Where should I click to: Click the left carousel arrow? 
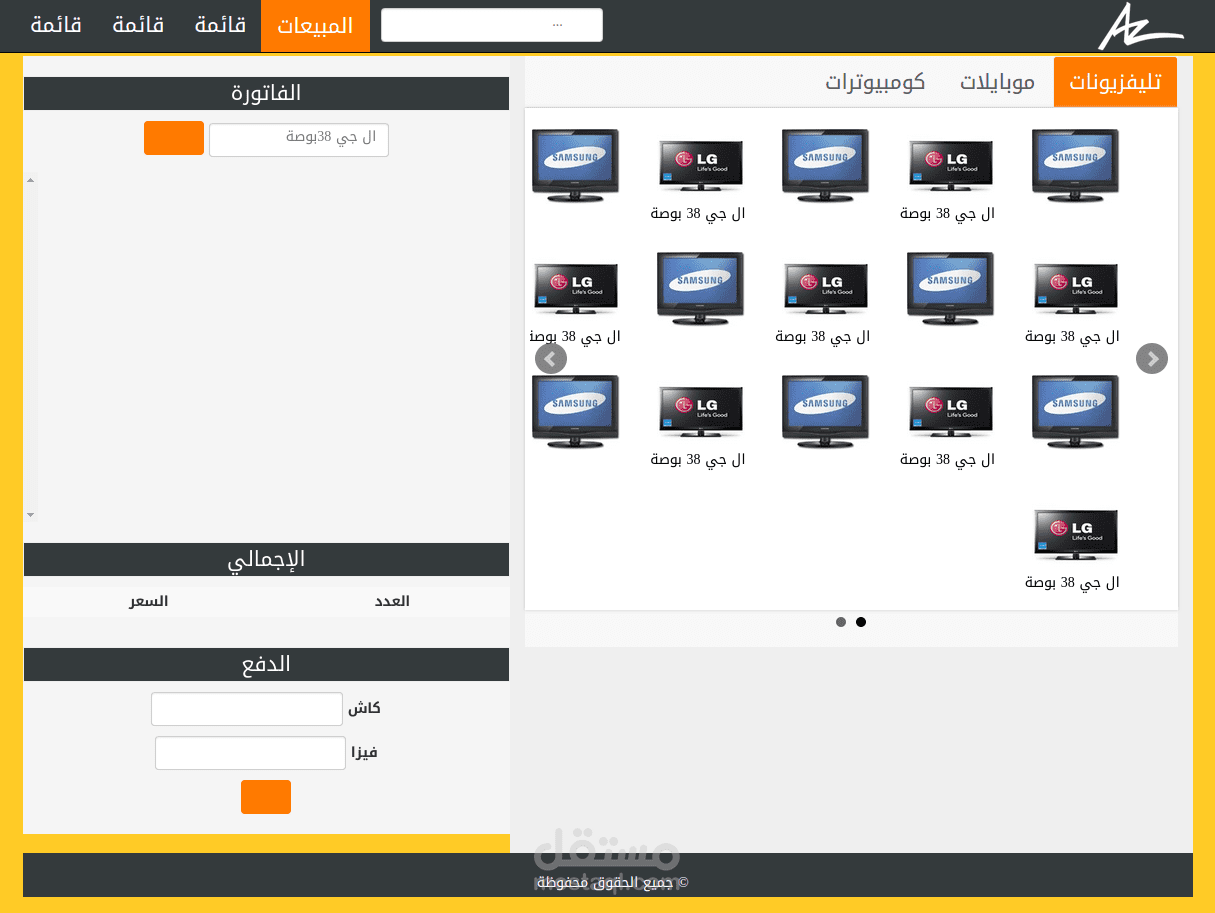pyautogui.click(x=551, y=358)
